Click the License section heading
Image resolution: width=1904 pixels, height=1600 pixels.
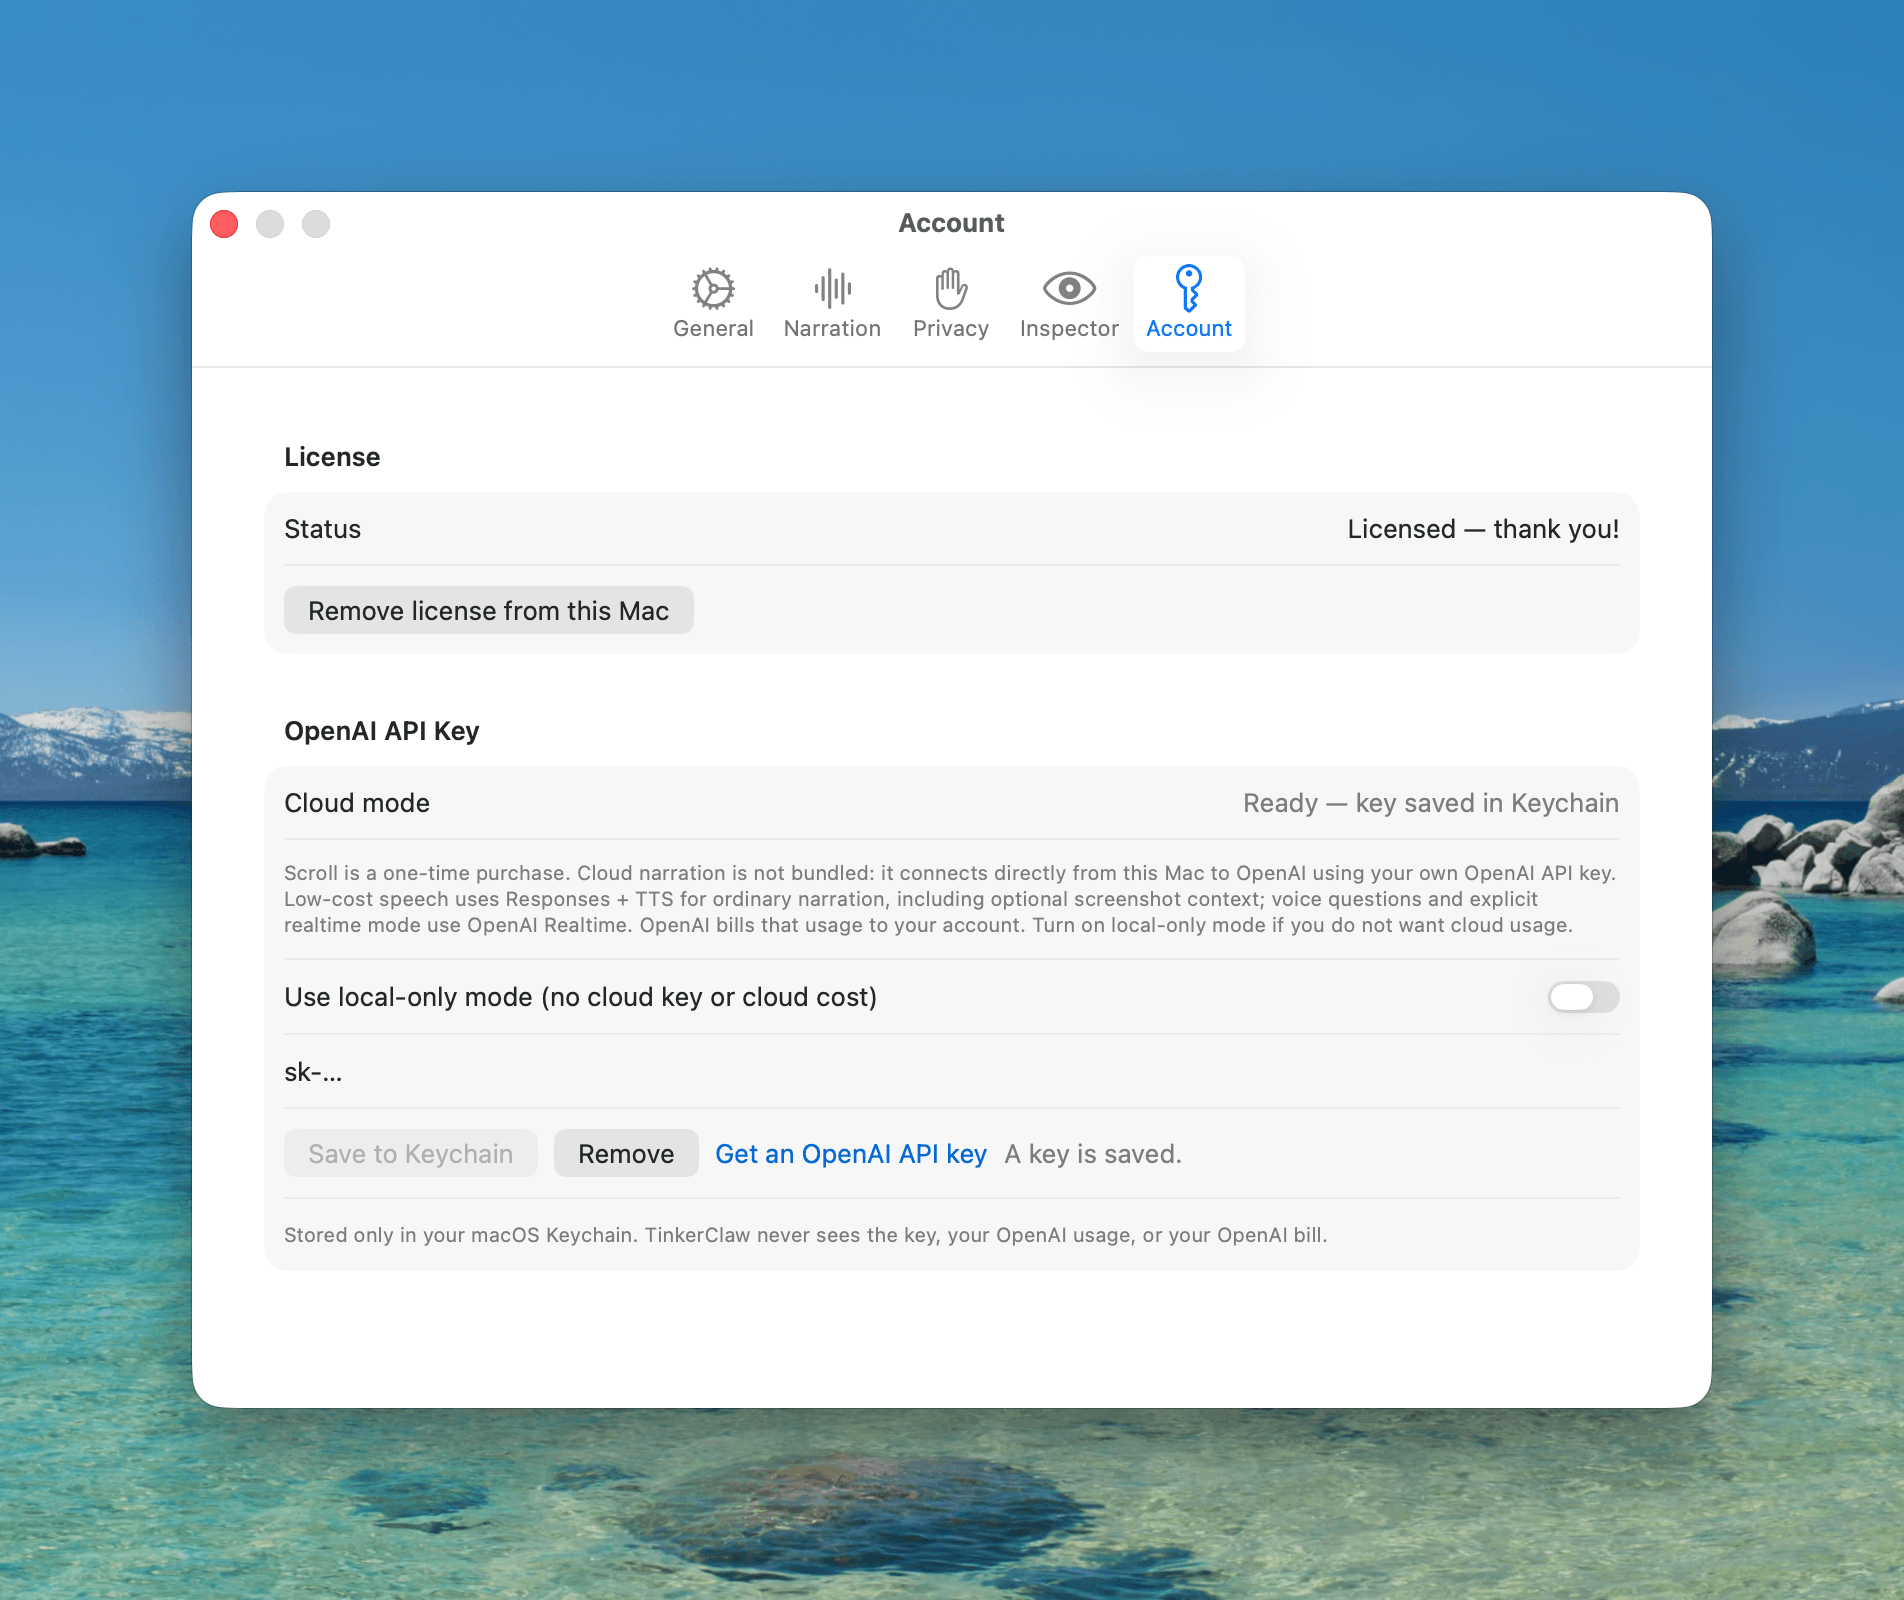332,457
